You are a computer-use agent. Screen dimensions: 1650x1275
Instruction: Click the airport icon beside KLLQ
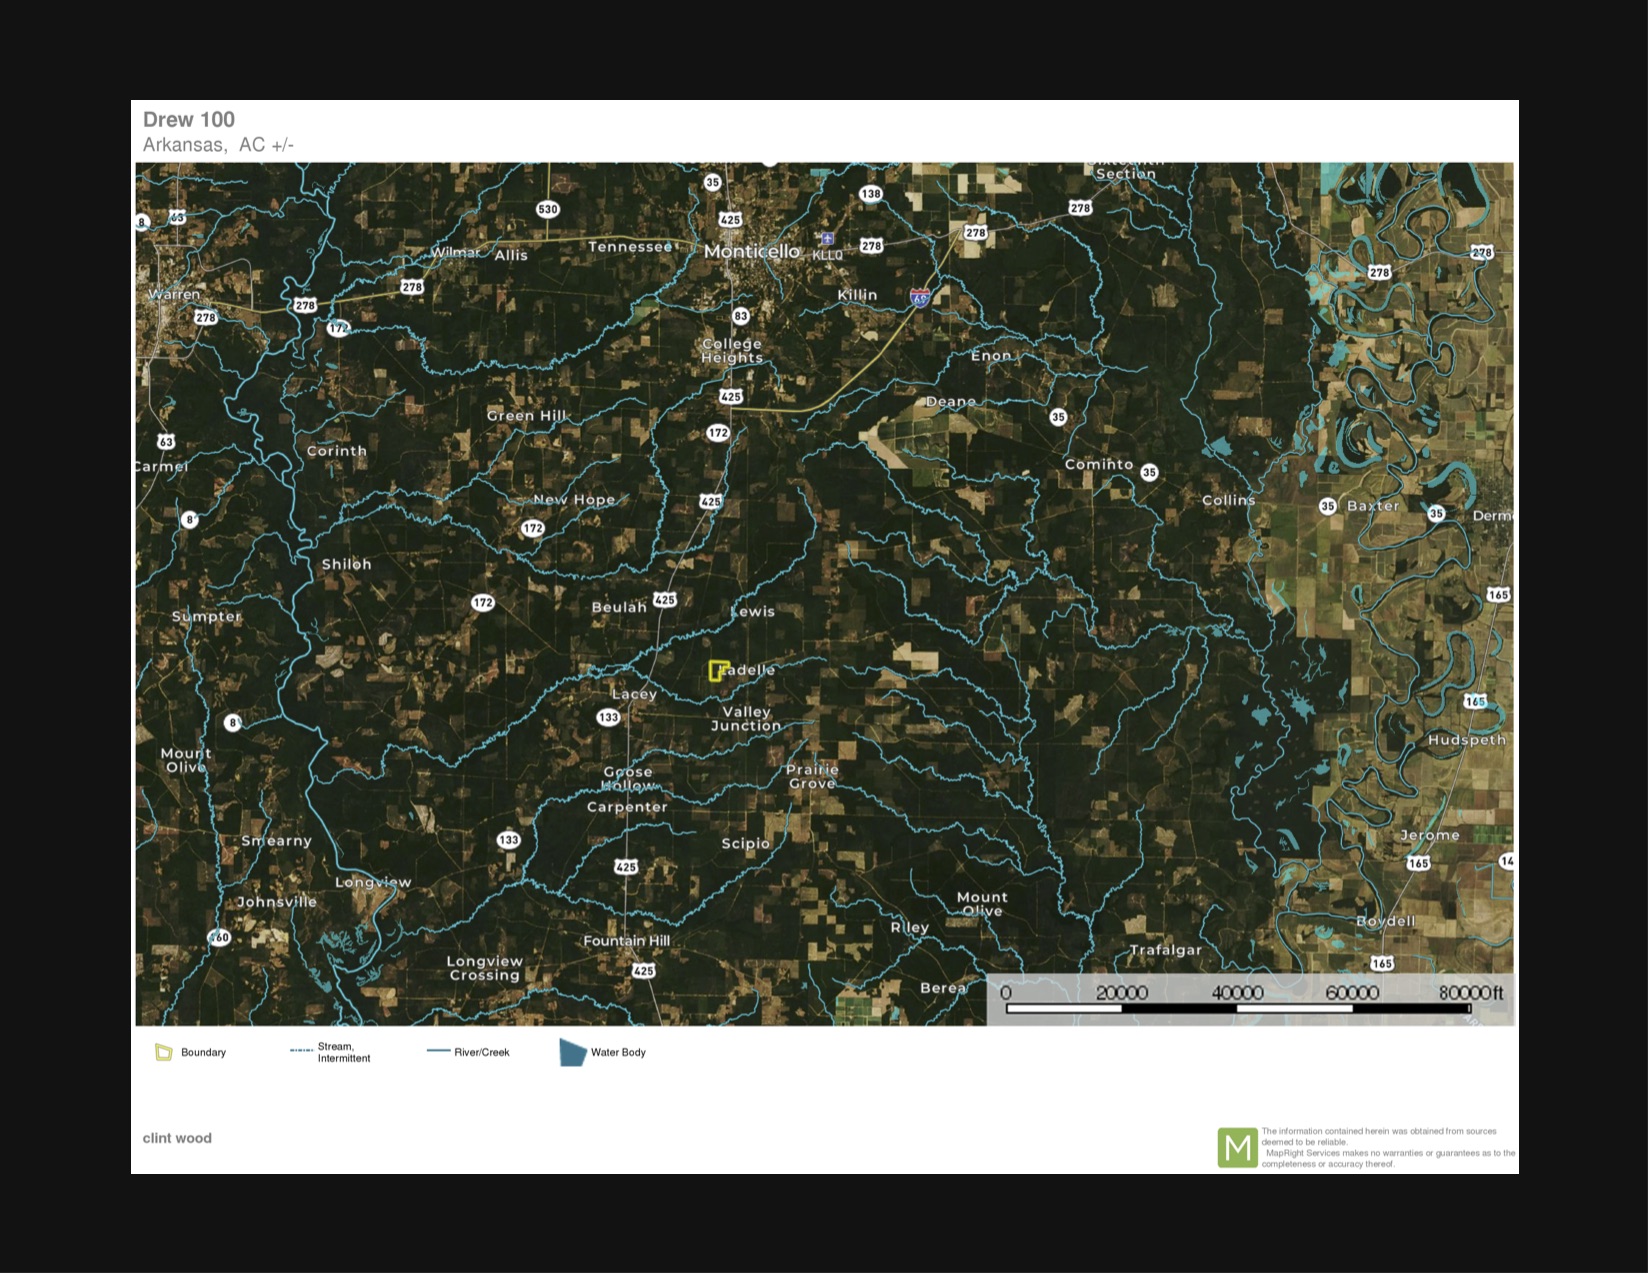coord(826,239)
